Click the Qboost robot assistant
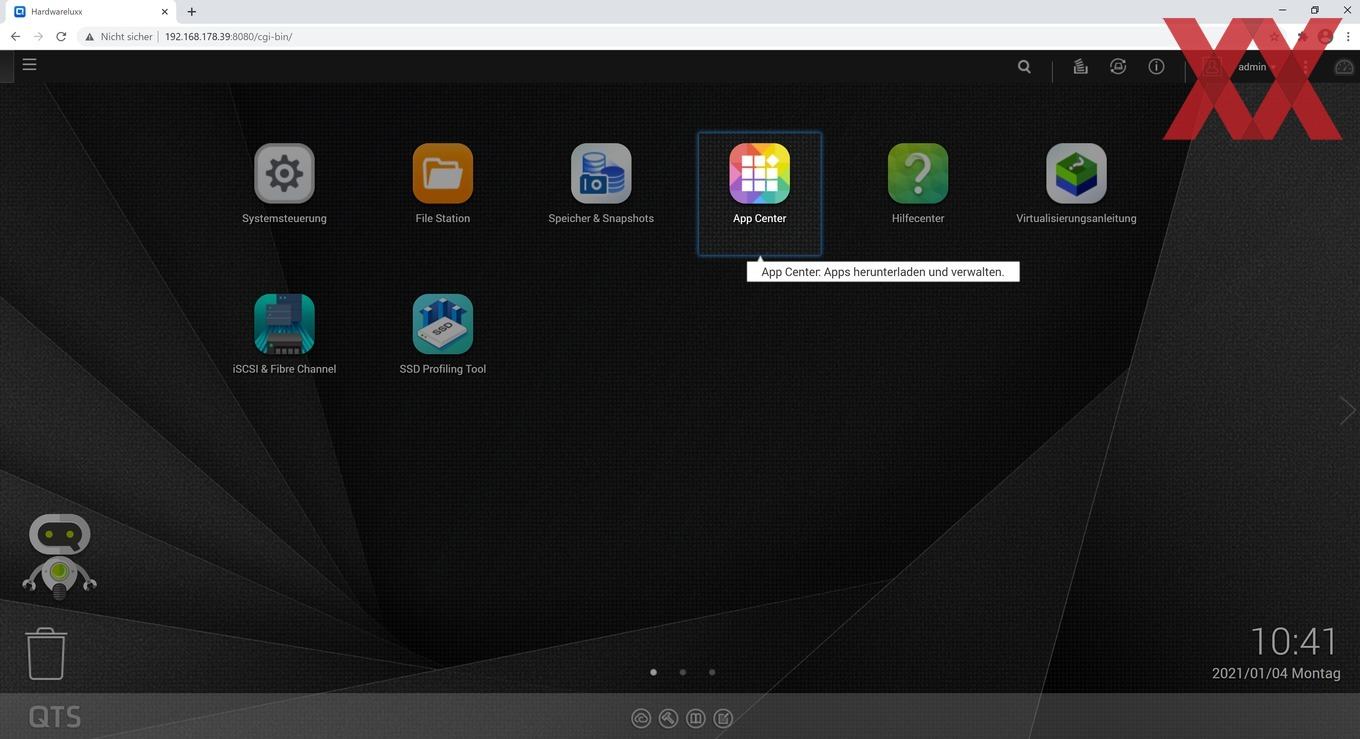 click(60, 556)
